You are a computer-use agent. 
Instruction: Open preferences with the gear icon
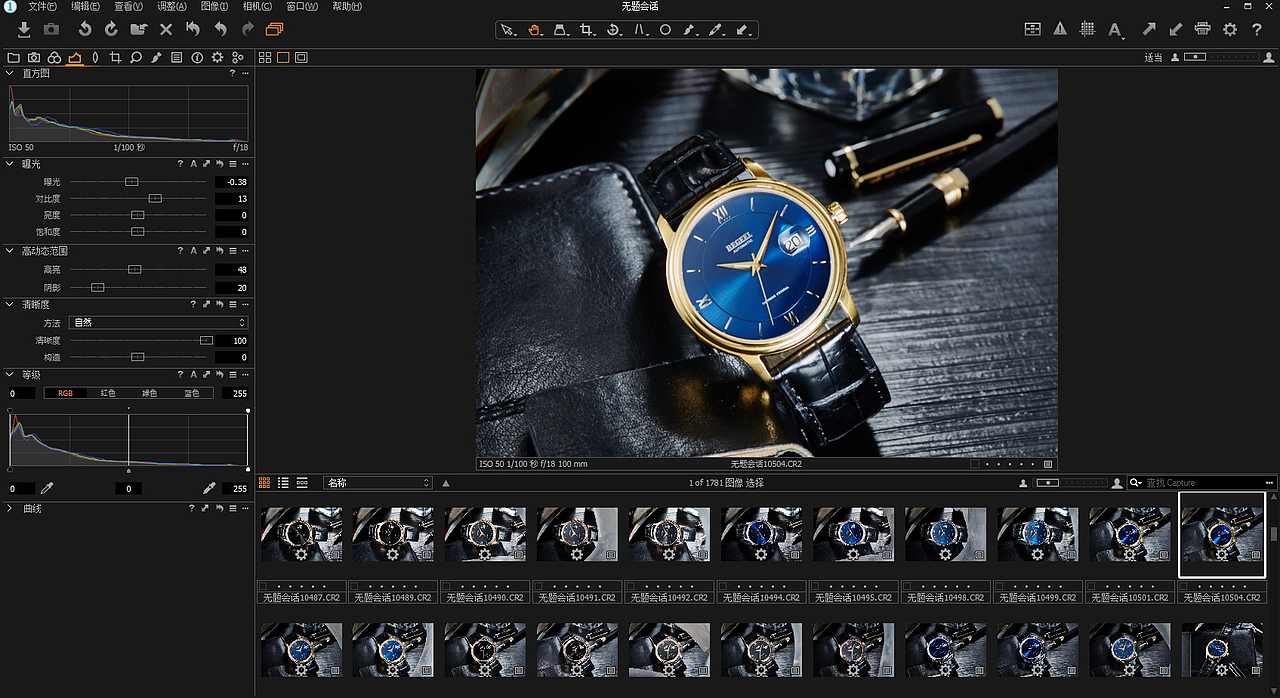(x=1230, y=30)
